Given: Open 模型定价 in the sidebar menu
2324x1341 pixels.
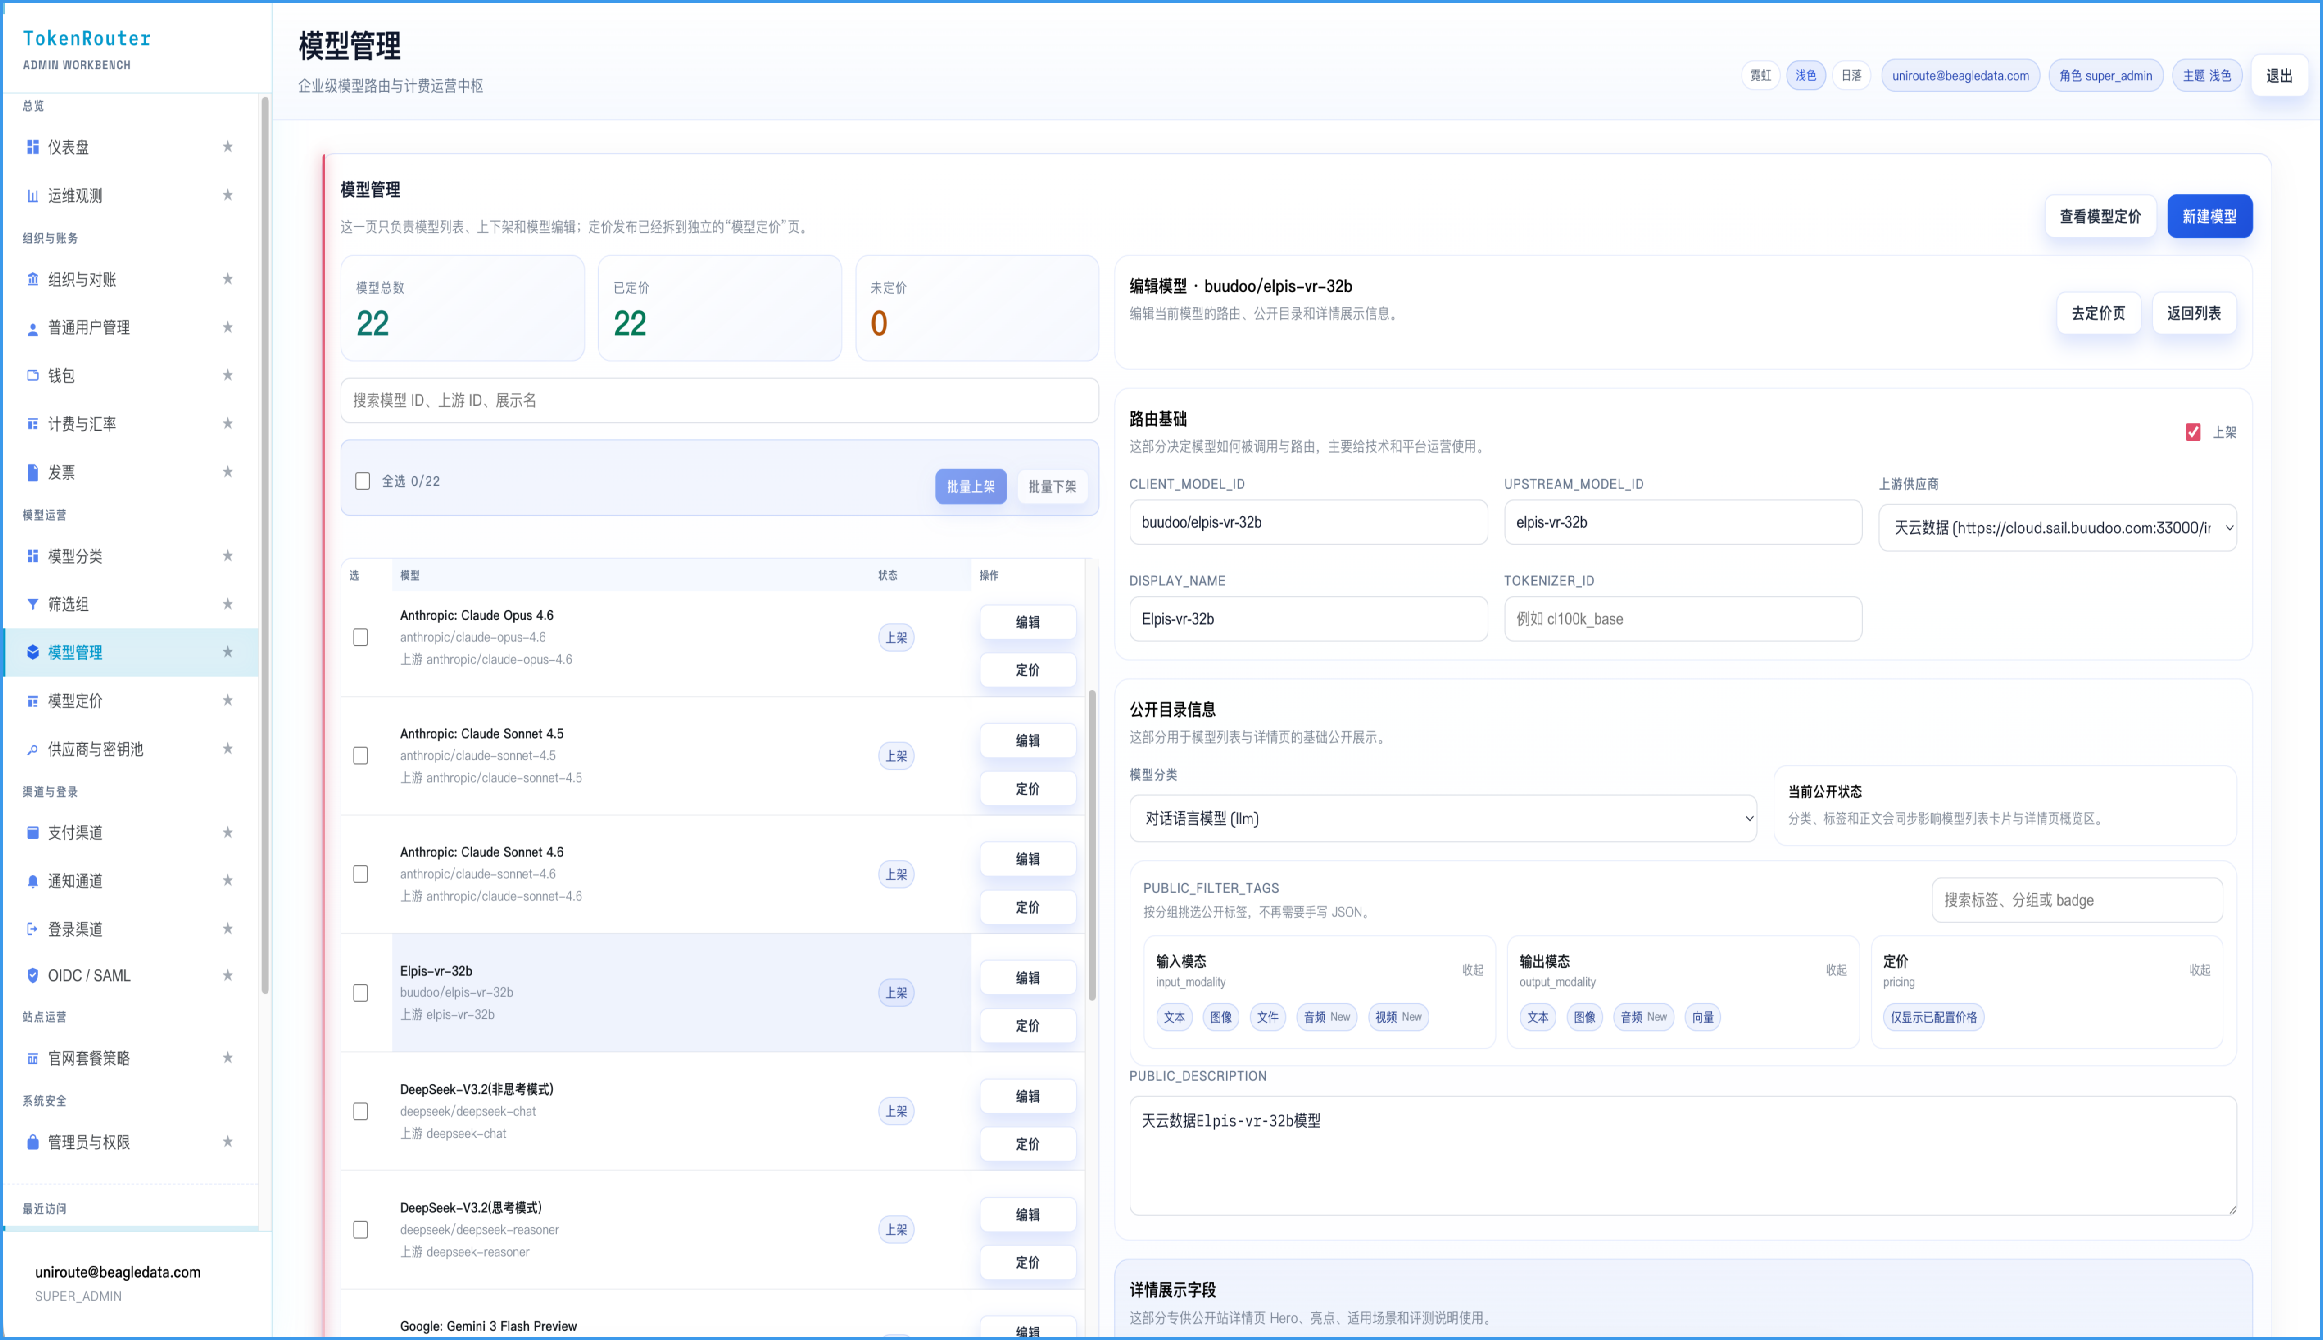Looking at the screenshot, I should click(x=76, y=701).
